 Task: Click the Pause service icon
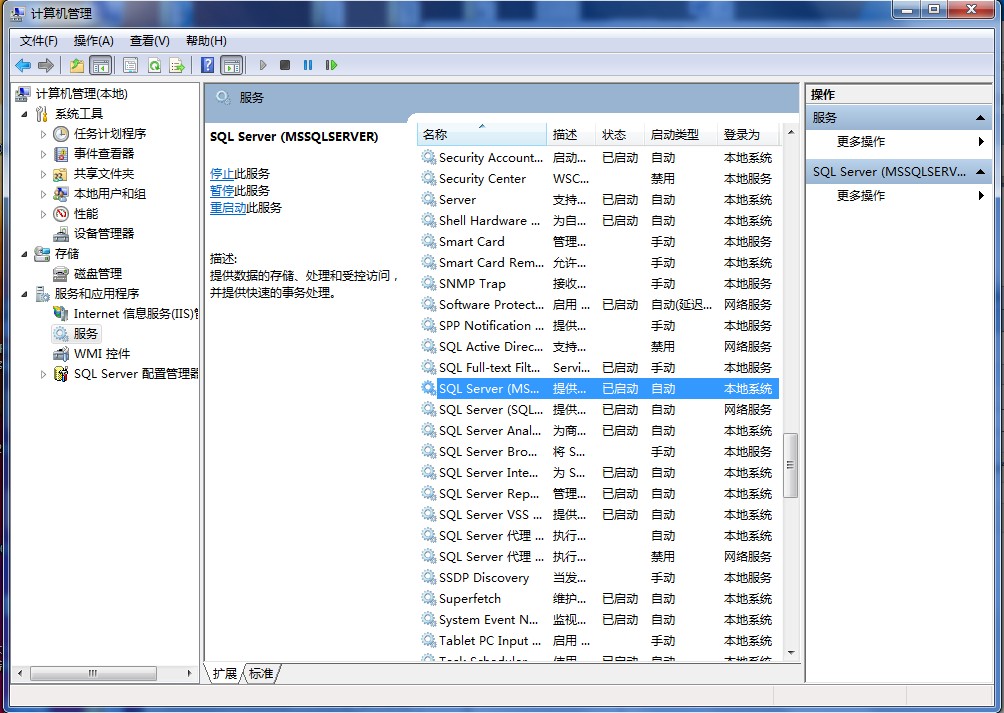pyautogui.click(x=308, y=65)
